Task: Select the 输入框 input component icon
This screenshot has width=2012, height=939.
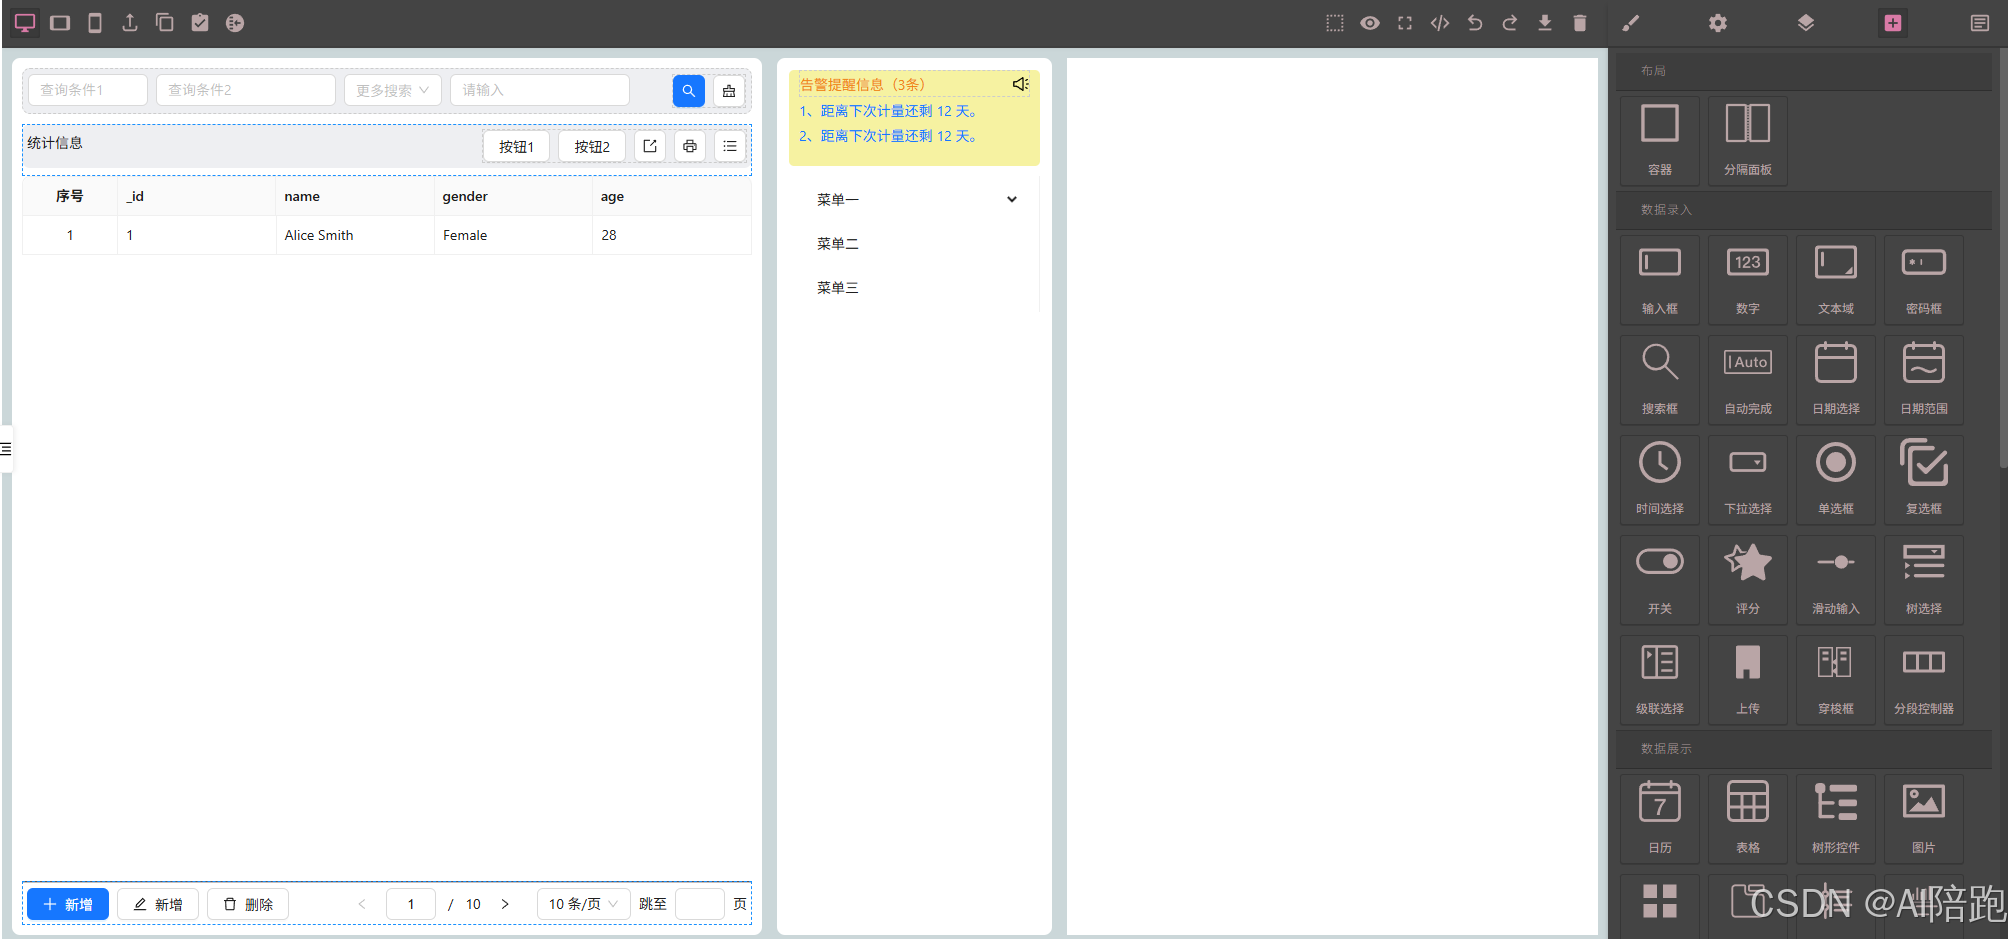Action: pos(1659,280)
